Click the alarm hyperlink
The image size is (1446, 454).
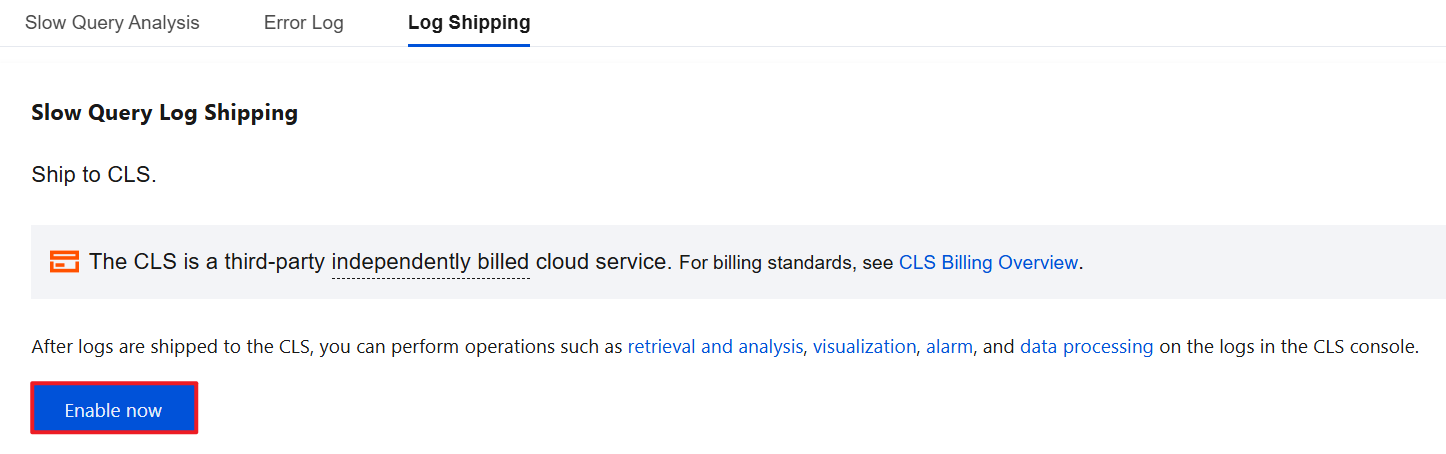point(949,347)
